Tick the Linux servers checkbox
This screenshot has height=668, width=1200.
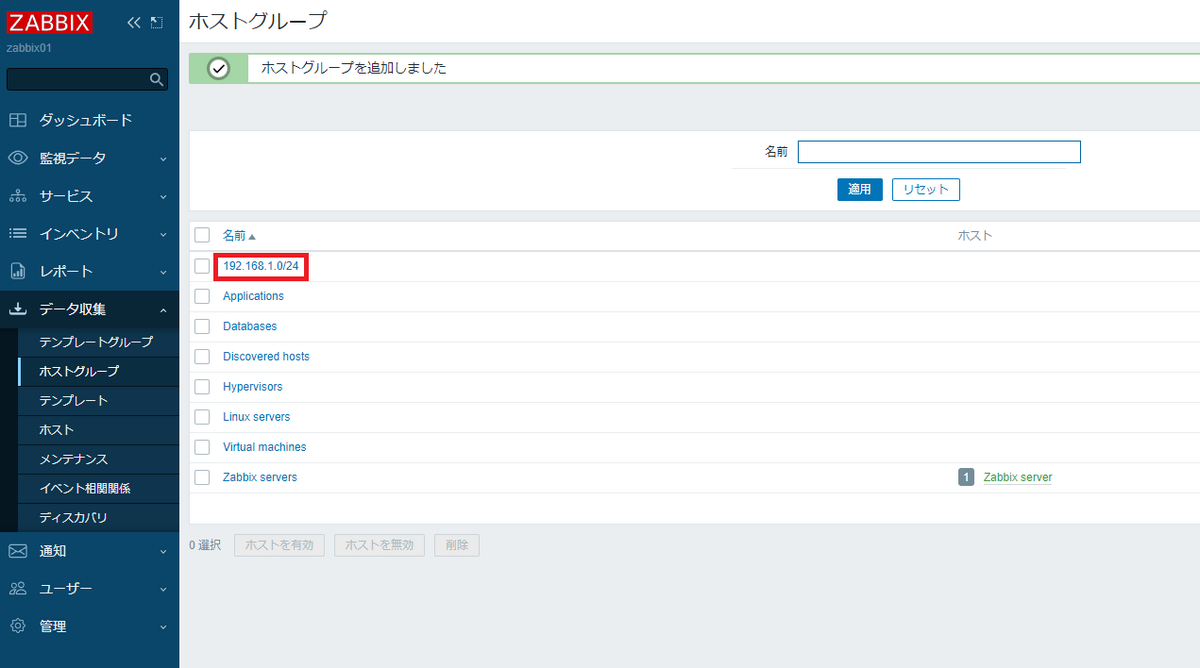coord(202,417)
